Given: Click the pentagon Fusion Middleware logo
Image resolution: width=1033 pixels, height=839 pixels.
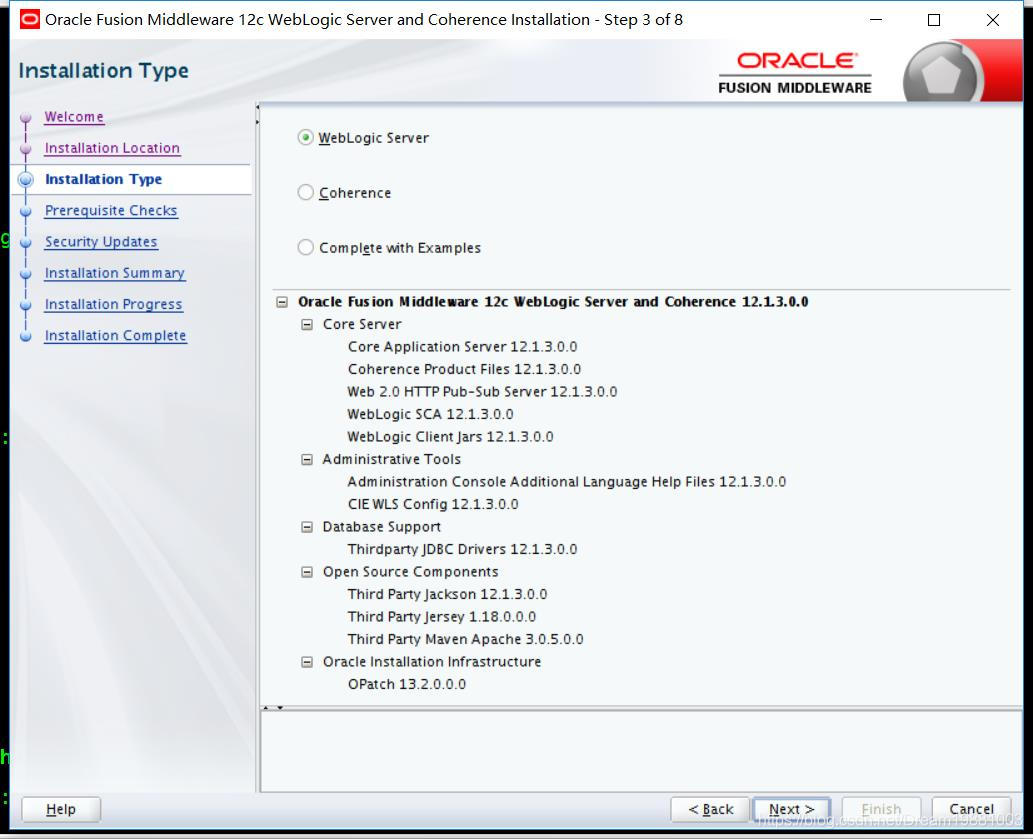Looking at the screenshot, I should [942, 74].
